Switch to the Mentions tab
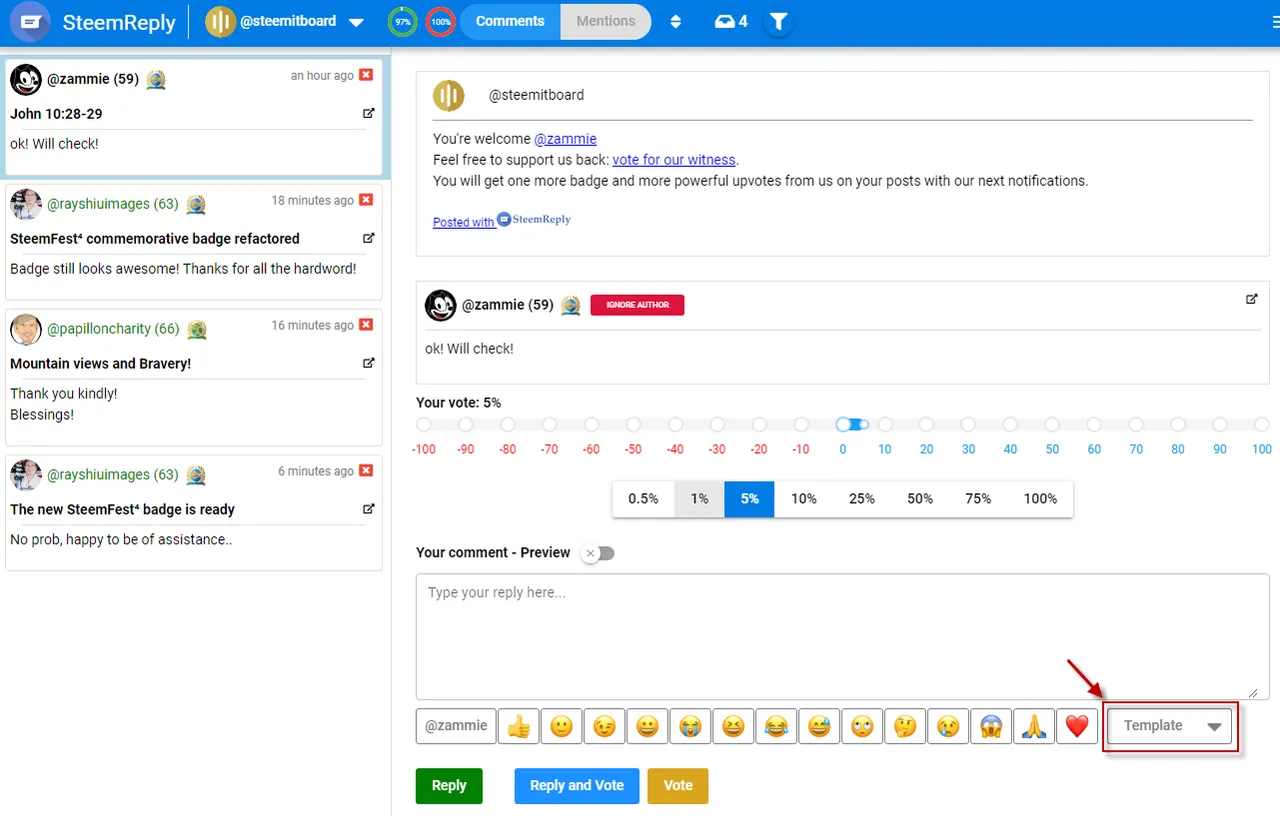This screenshot has height=816, width=1280. (x=606, y=21)
